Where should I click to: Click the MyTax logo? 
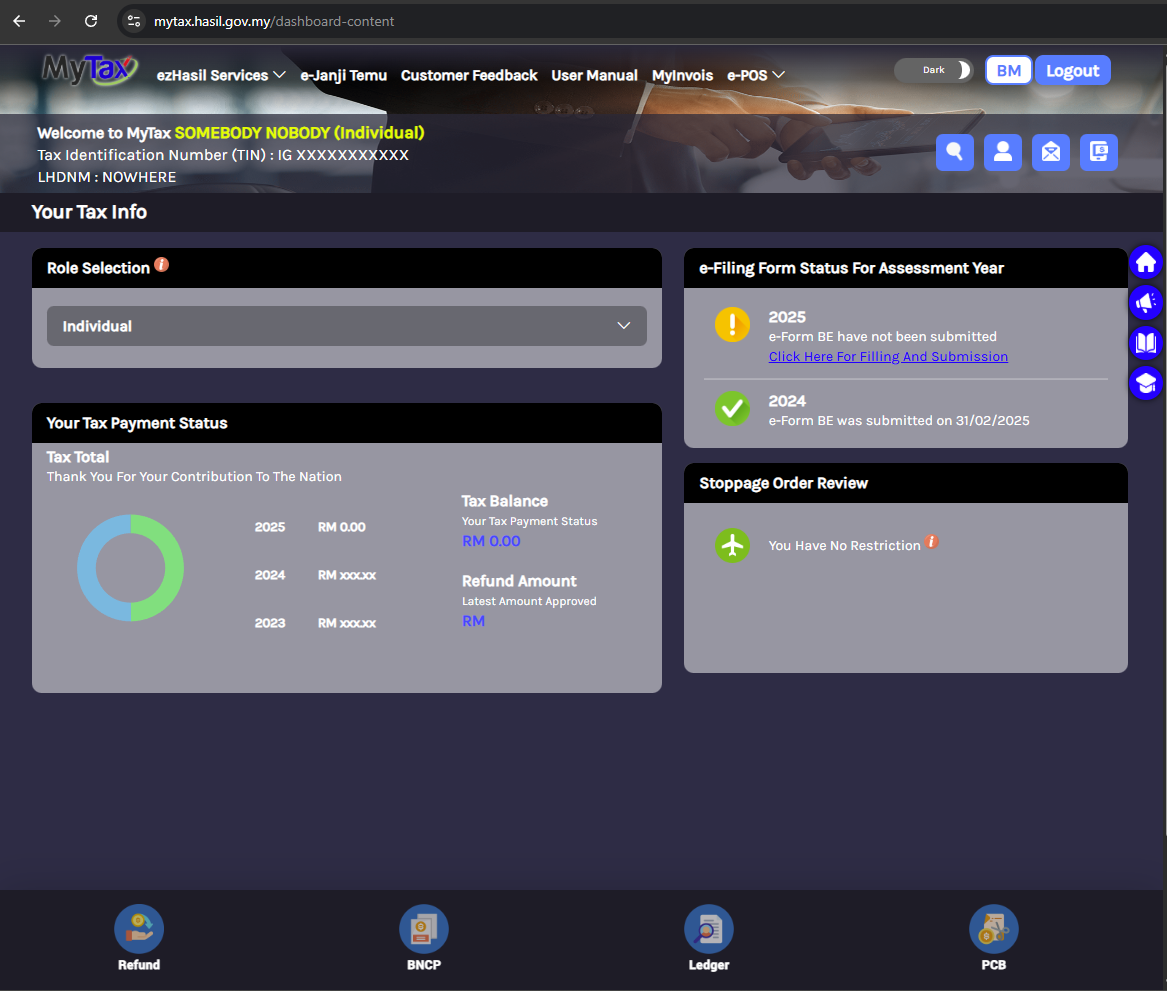[89, 69]
